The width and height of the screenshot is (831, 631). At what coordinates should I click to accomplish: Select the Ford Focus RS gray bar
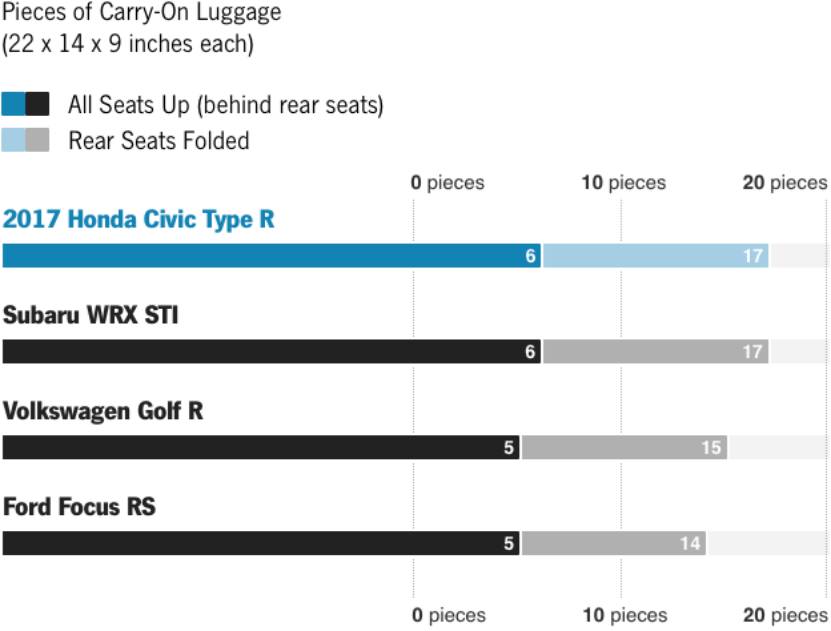pyautogui.click(x=613, y=544)
